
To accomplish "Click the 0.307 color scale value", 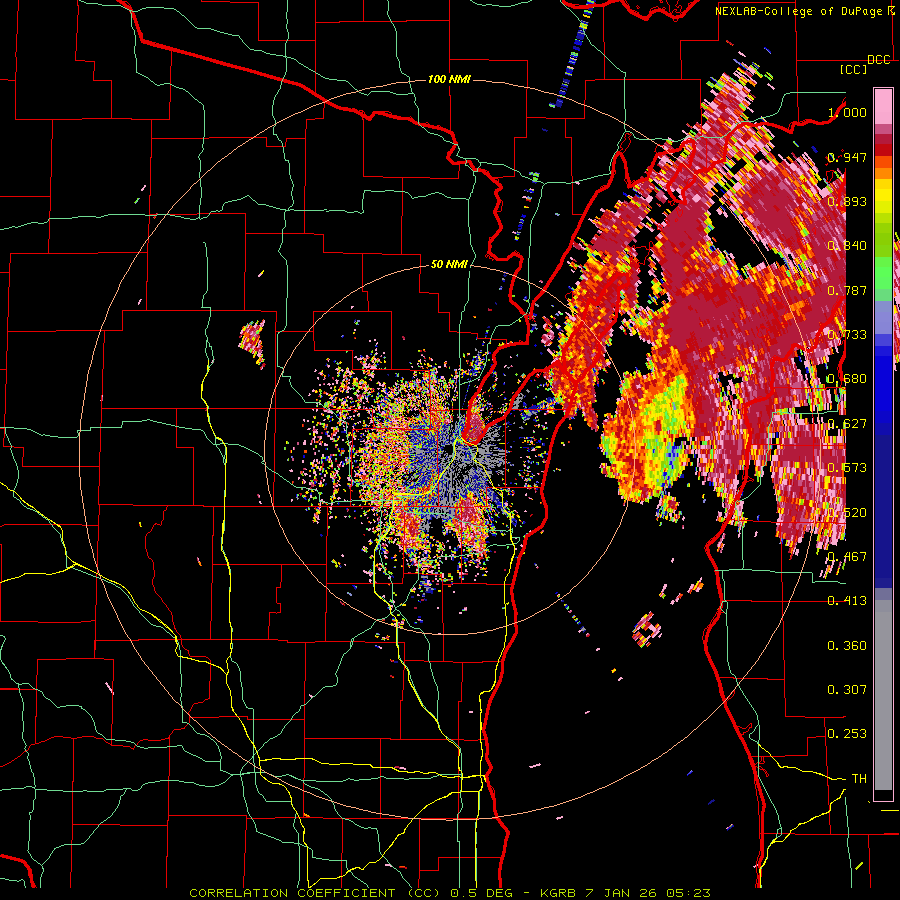I will click(847, 690).
